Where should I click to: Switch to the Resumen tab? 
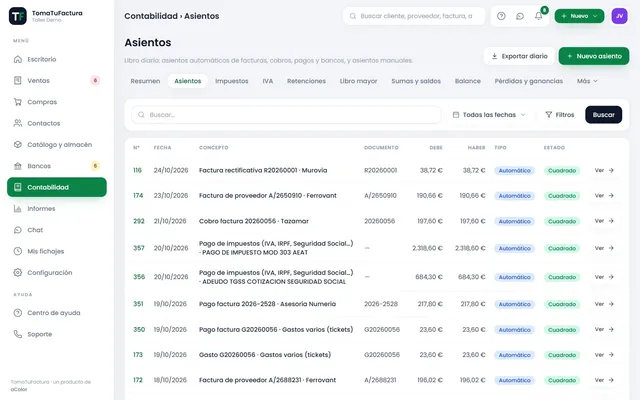coord(145,81)
